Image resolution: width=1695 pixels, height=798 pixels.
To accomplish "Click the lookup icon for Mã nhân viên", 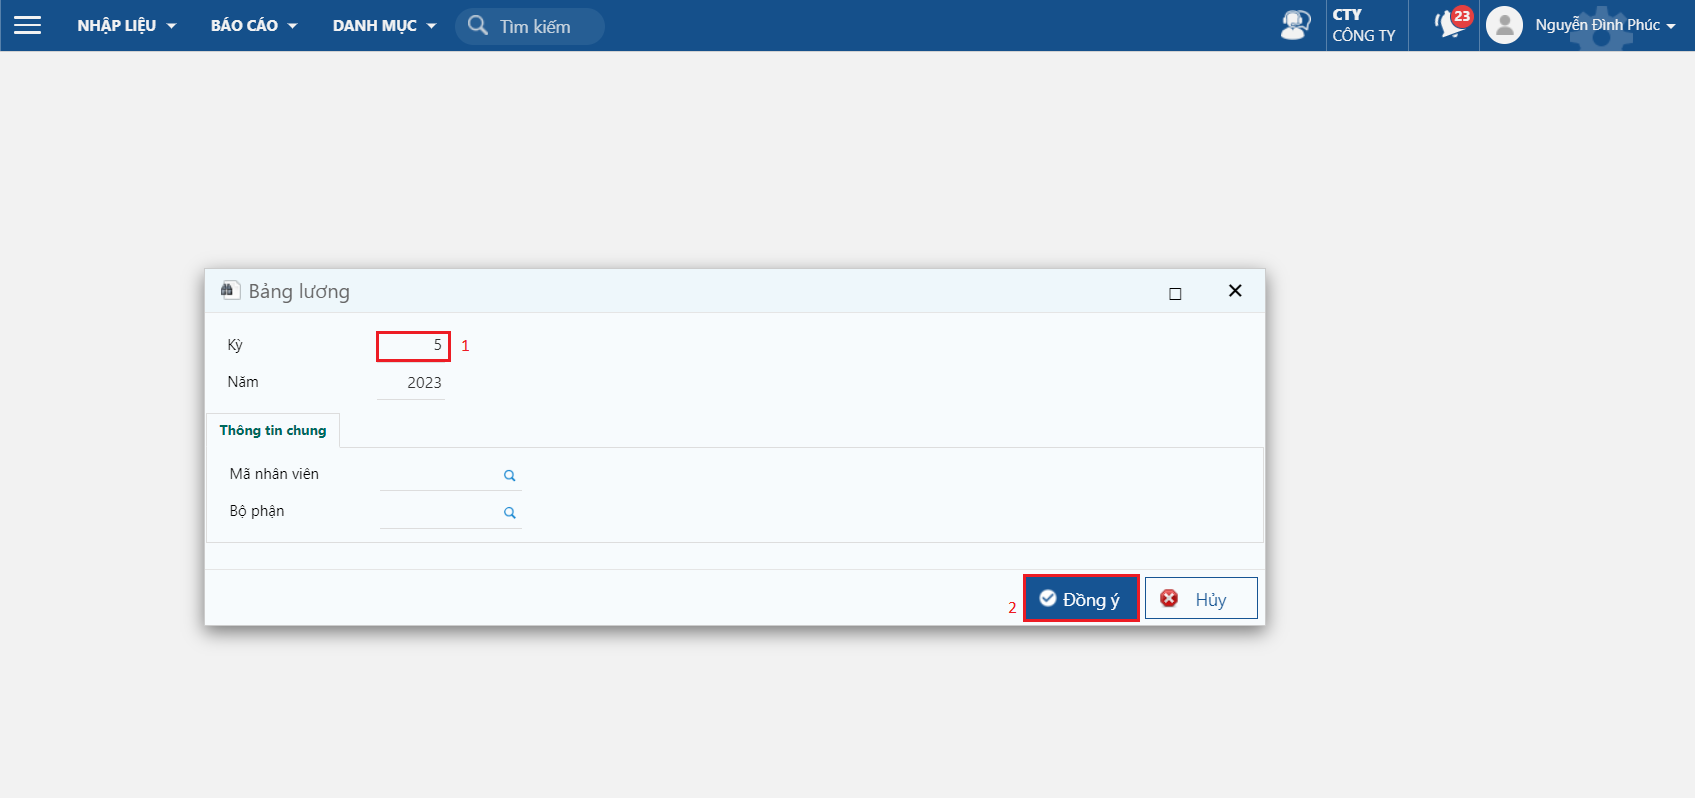I will tap(510, 476).
